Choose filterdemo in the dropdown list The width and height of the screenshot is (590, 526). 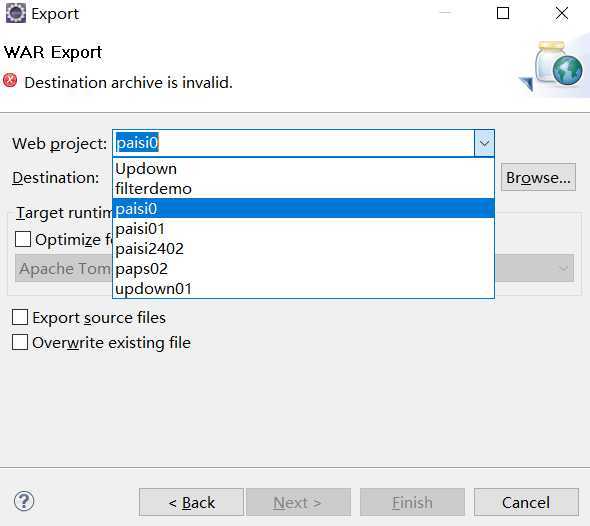(303, 189)
